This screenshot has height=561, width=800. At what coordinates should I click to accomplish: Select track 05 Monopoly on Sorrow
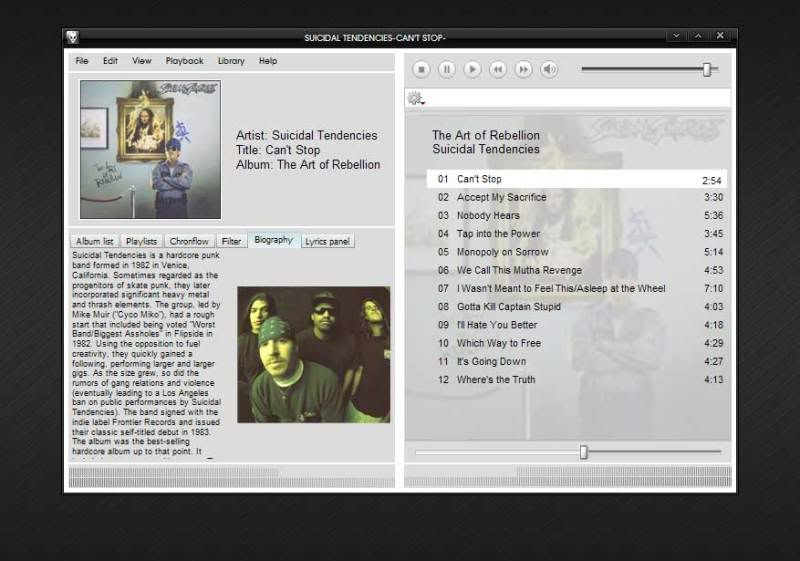tap(577, 252)
